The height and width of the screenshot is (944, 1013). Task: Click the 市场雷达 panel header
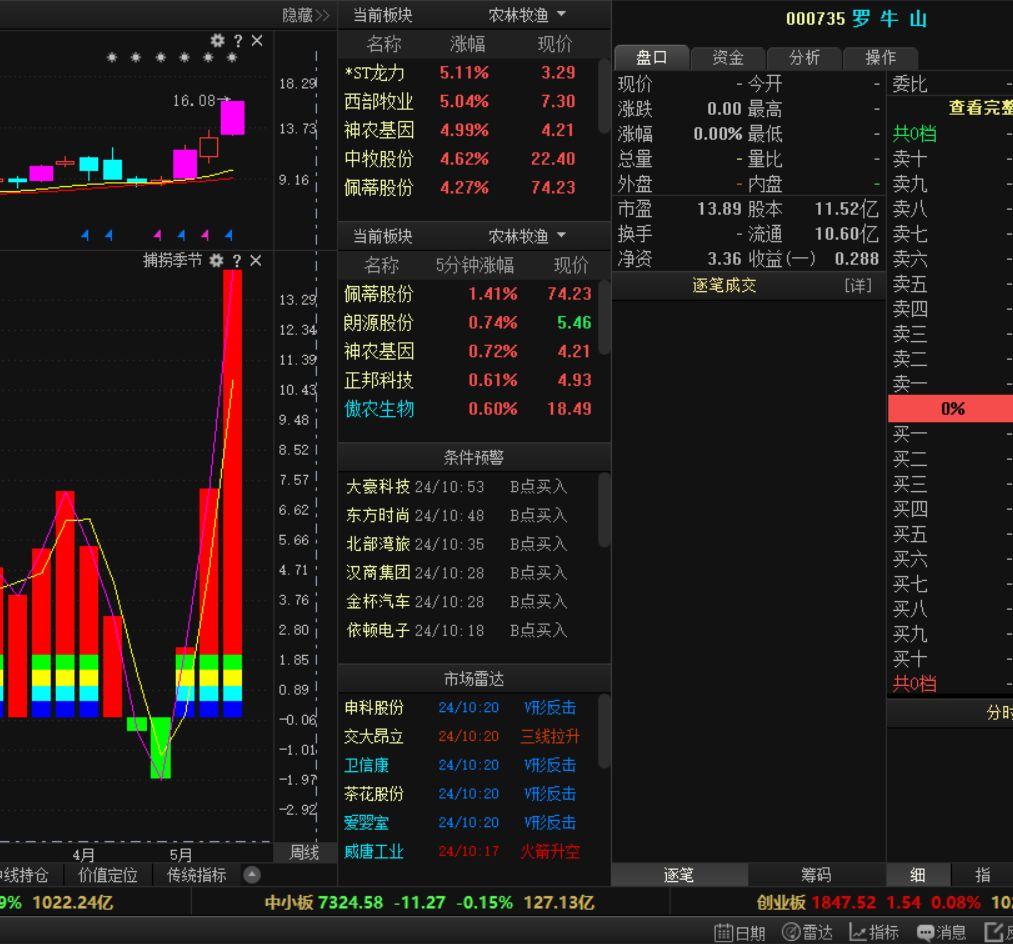[474, 678]
